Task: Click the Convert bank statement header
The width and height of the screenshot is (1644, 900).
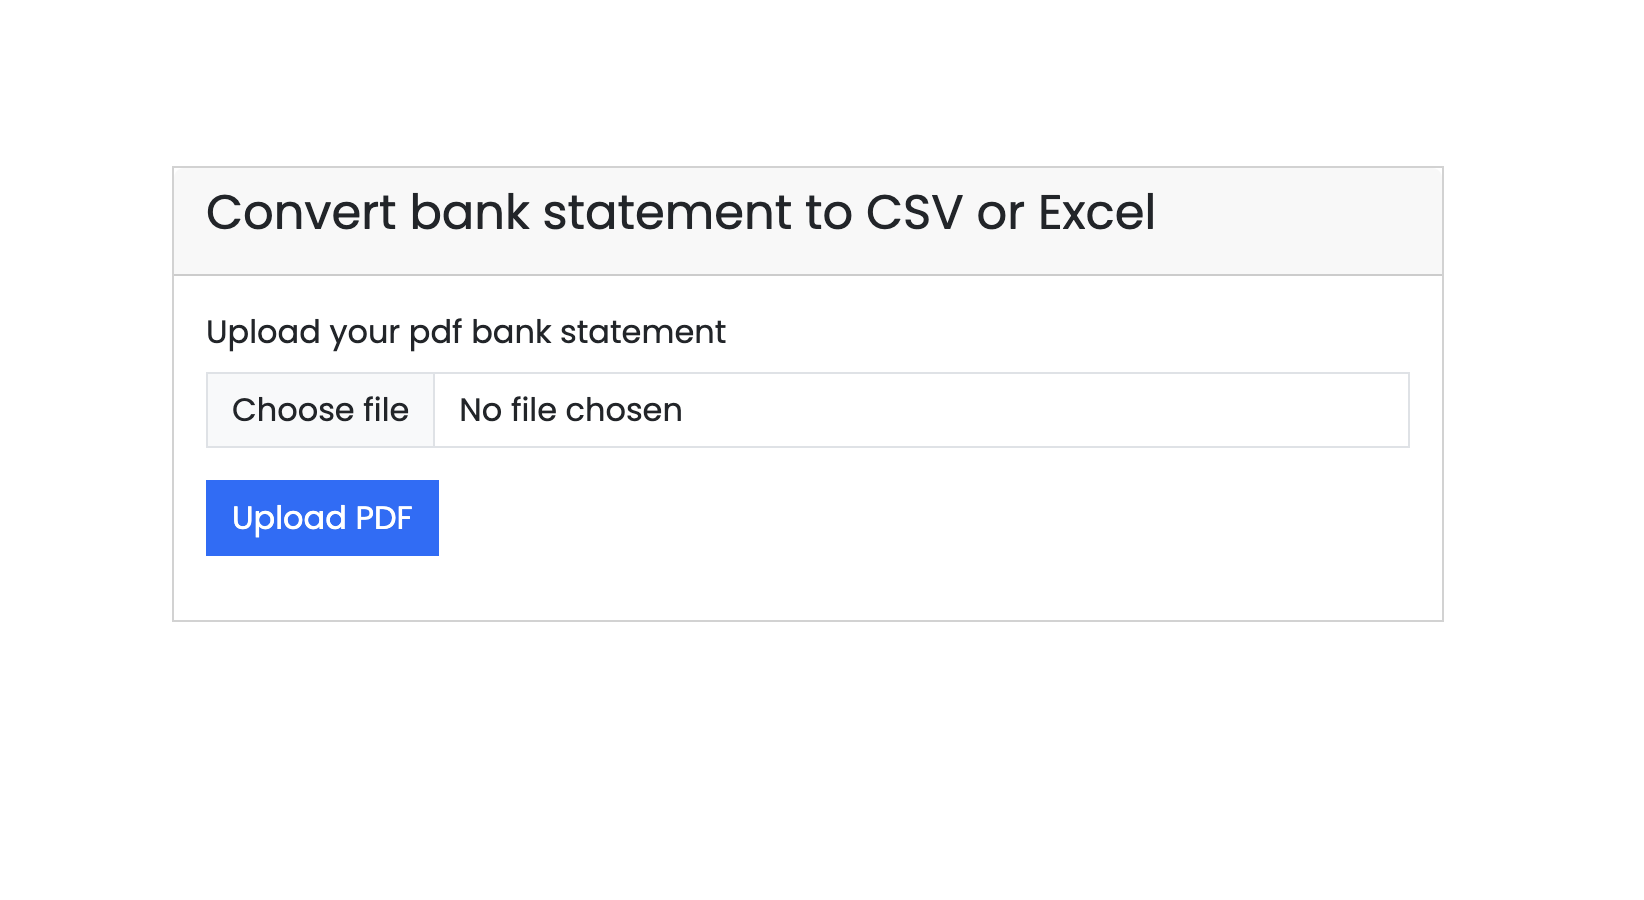Action: pos(680,212)
